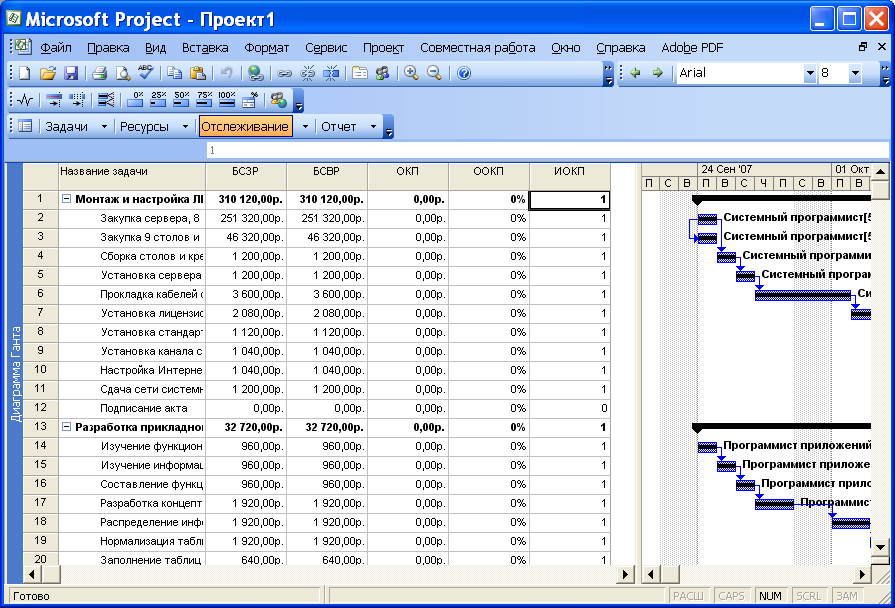The height and width of the screenshot is (608, 895).
Task: Run the spelling check
Action: (146, 73)
